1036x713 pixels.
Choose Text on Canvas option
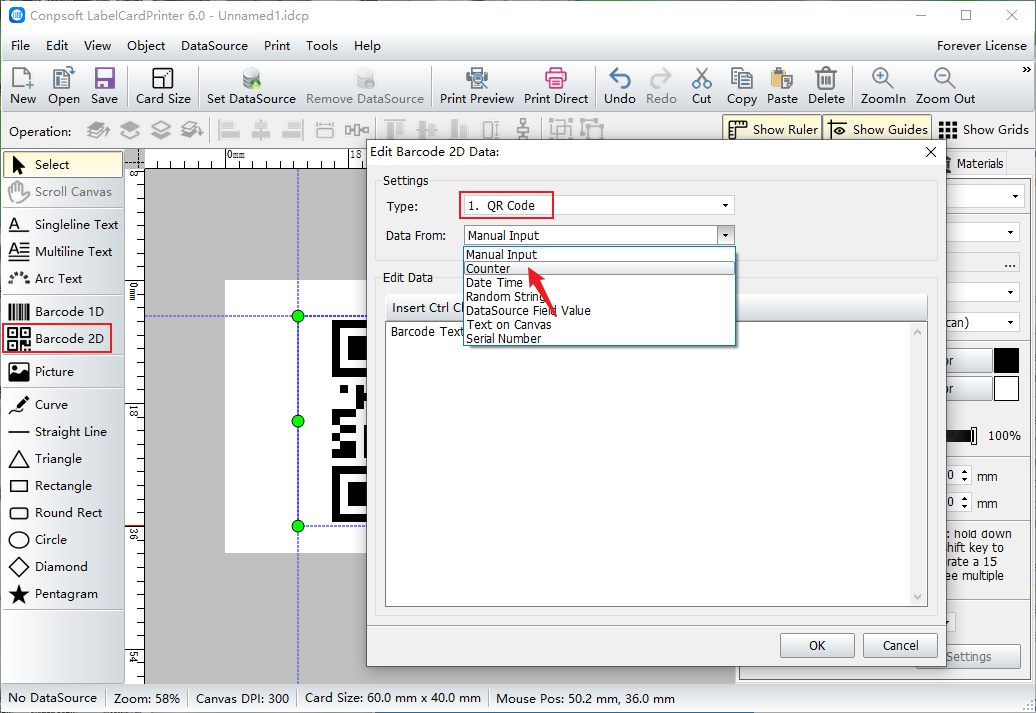point(600,324)
